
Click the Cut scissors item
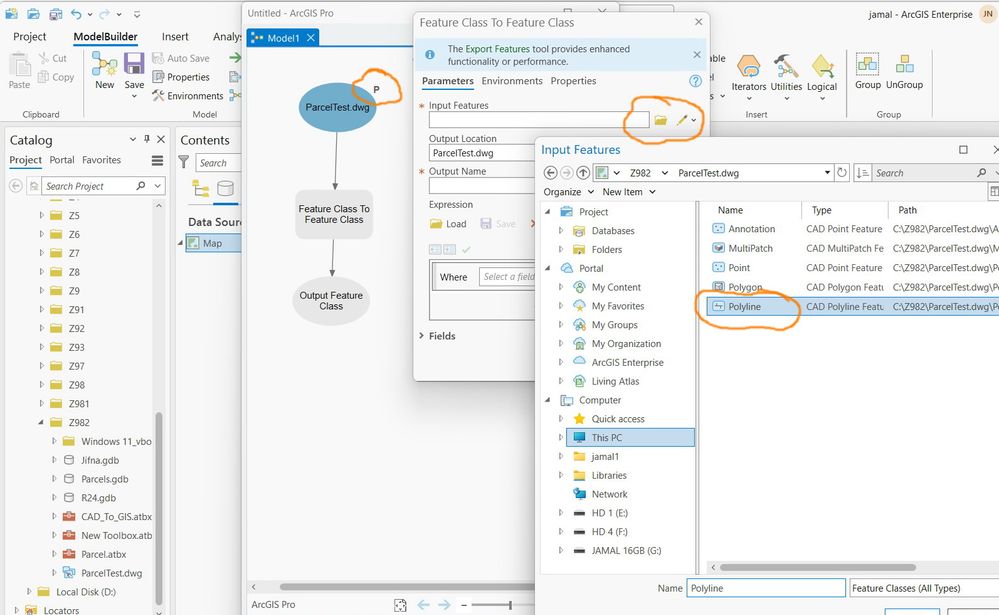[52, 58]
